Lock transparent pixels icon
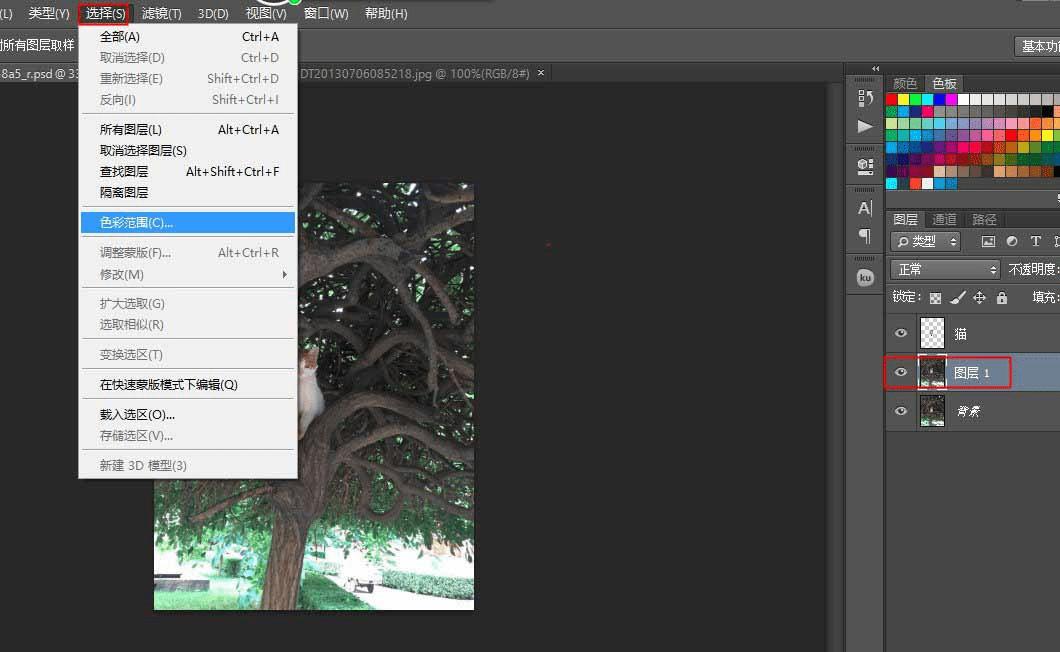Image resolution: width=1060 pixels, height=652 pixels. pos(935,298)
